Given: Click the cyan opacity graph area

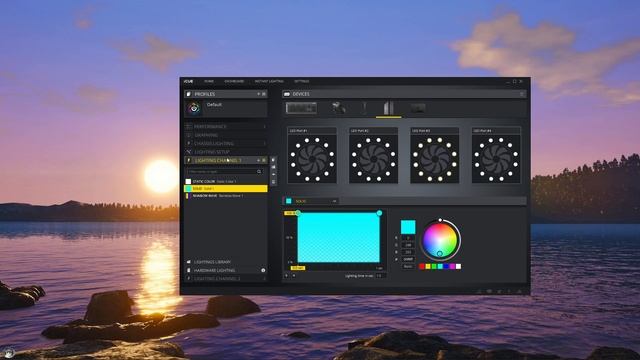Looking at the screenshot, I should point(338,238).
